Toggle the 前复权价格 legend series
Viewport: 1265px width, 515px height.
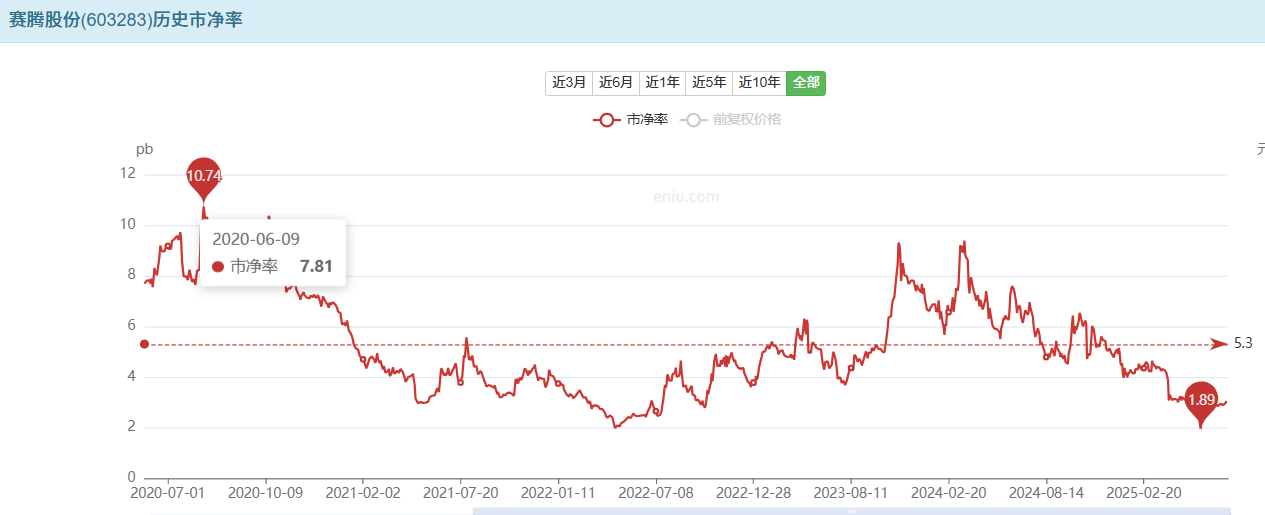pyautogui.click(x=731, y=120)
